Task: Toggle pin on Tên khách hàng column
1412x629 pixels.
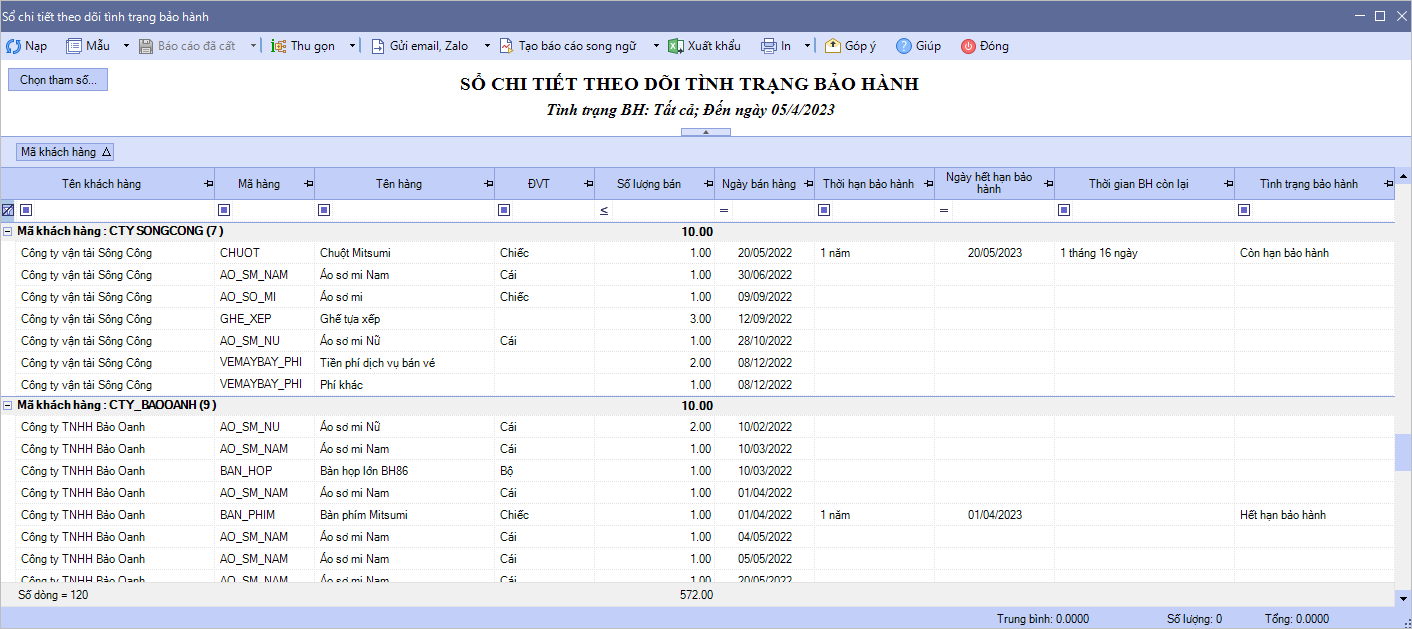Action: tap(208, 184)
